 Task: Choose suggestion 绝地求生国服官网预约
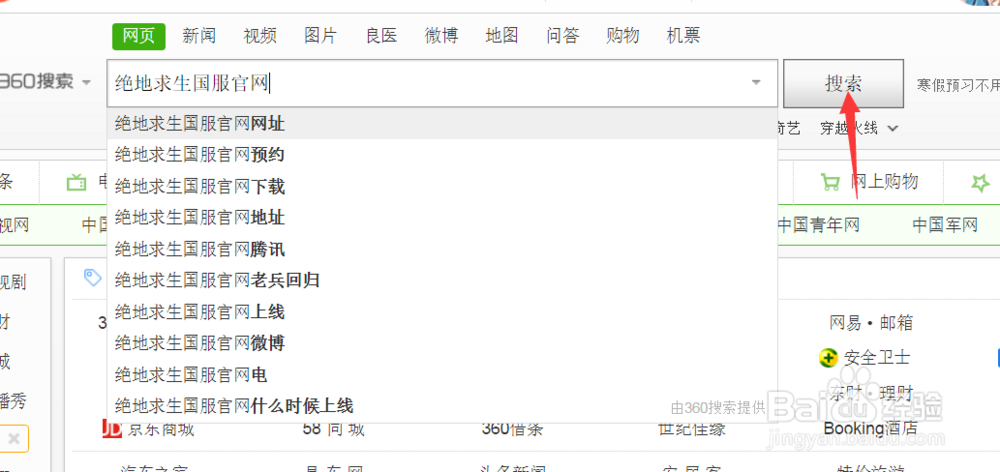pos(442,155)
